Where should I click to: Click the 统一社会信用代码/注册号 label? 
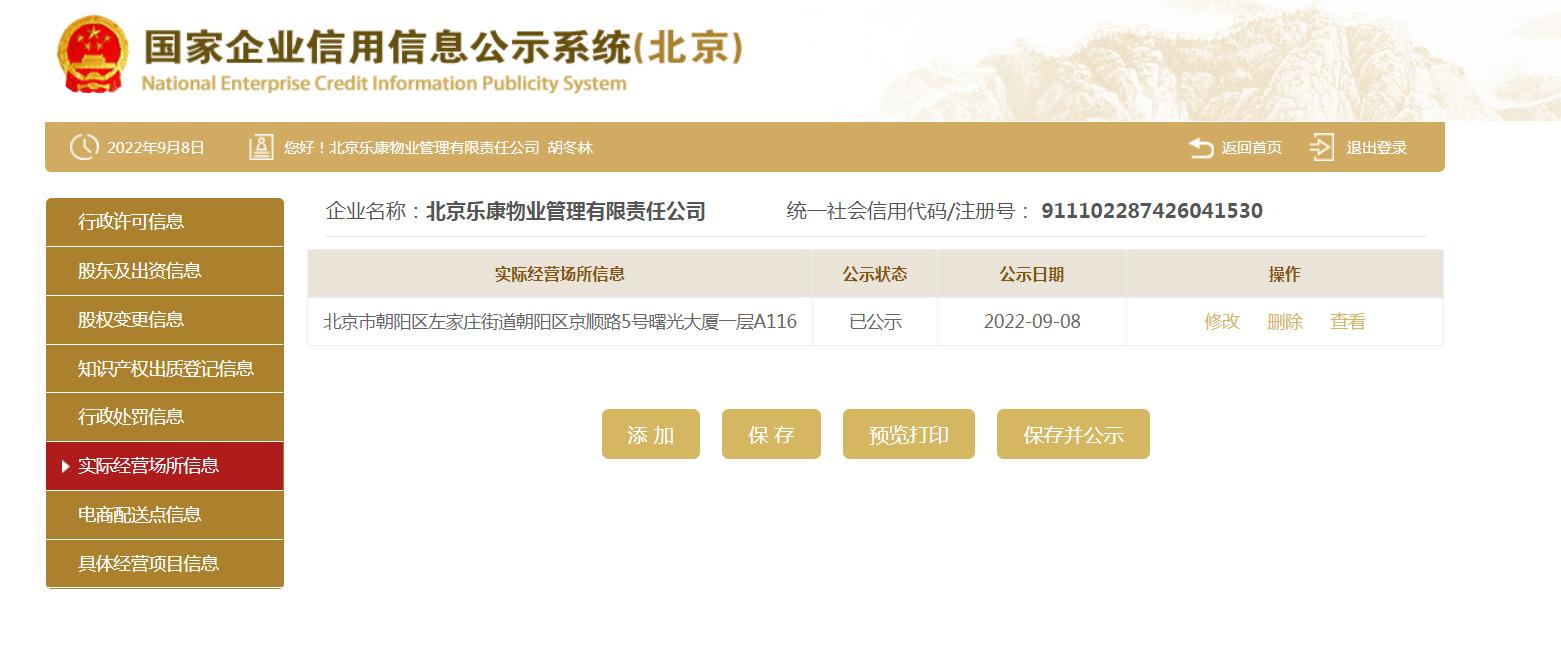[909, 211]
